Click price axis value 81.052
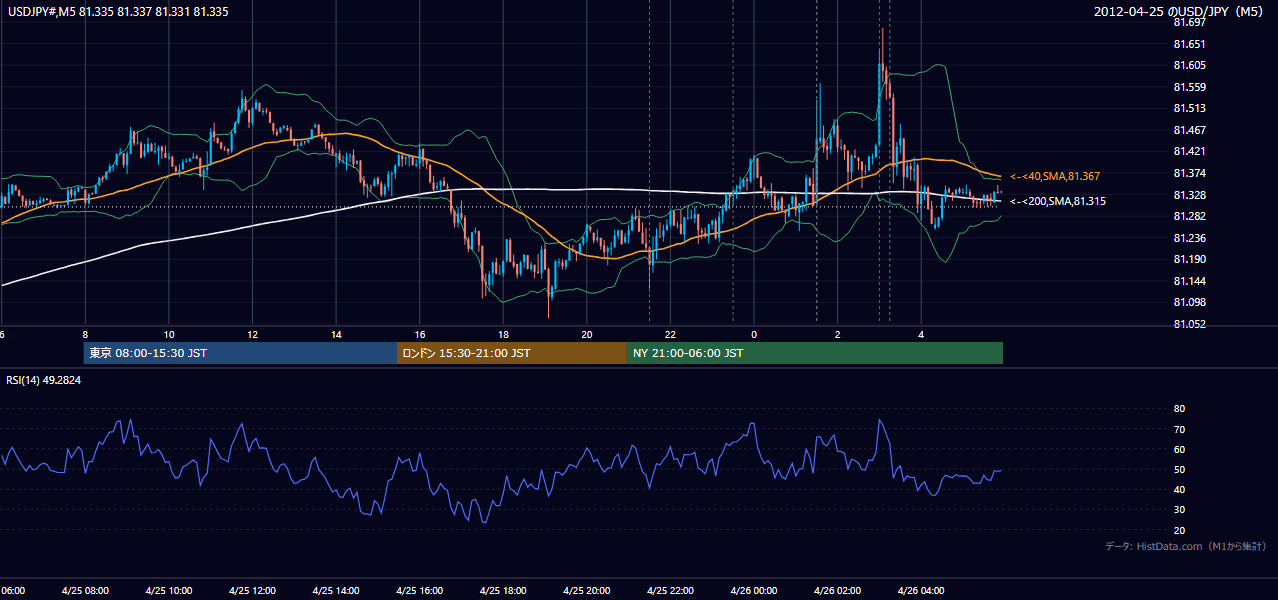1278x600 pixels. [1188, 324]
